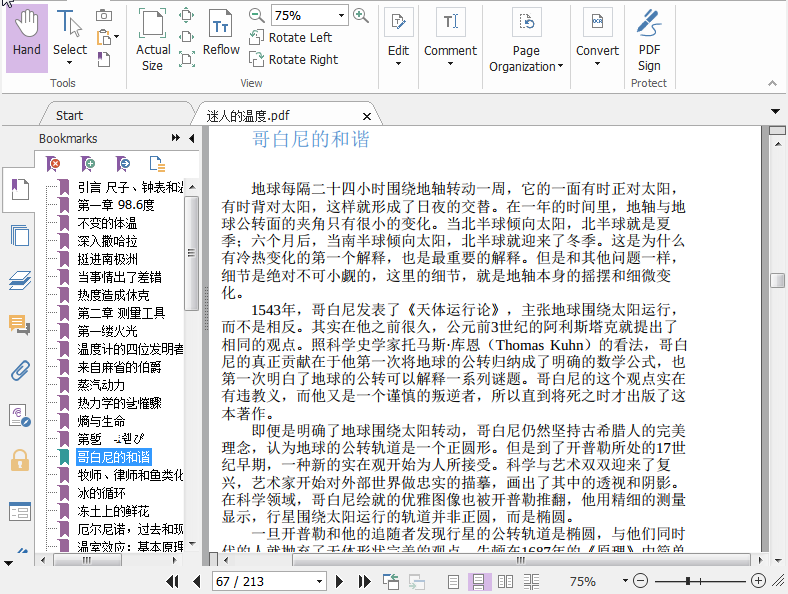The height and width of the screenshot is (594, 788).
Task: Open the Attachments paperclip panel
Action: pos(19,371)
